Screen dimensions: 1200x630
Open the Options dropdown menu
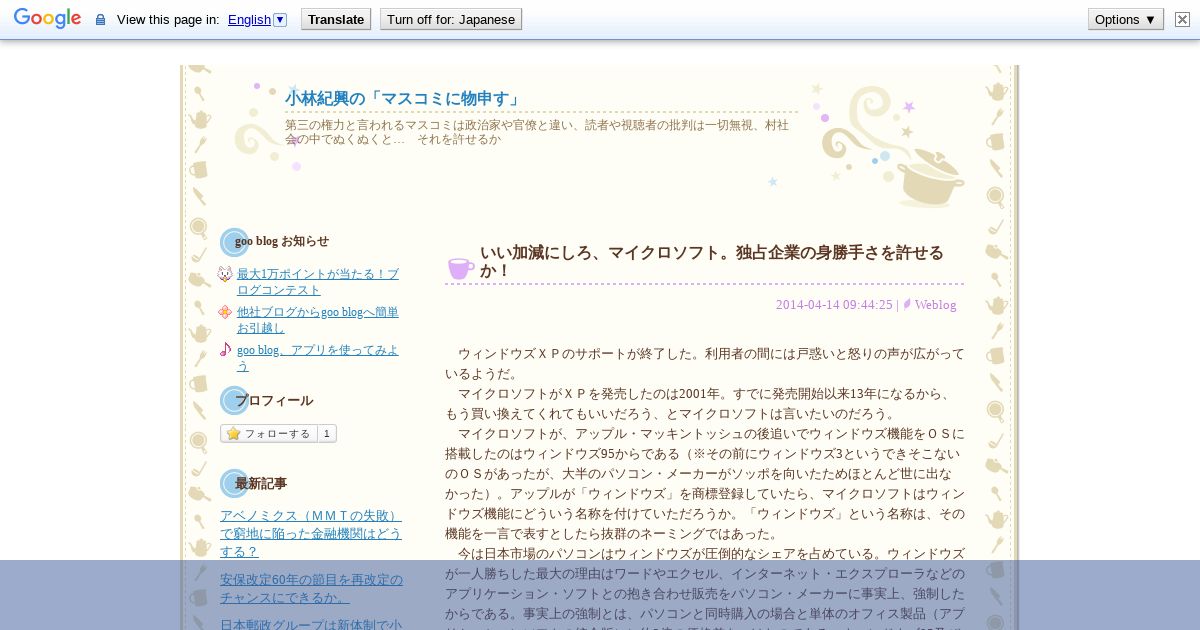pos(1126,19)
